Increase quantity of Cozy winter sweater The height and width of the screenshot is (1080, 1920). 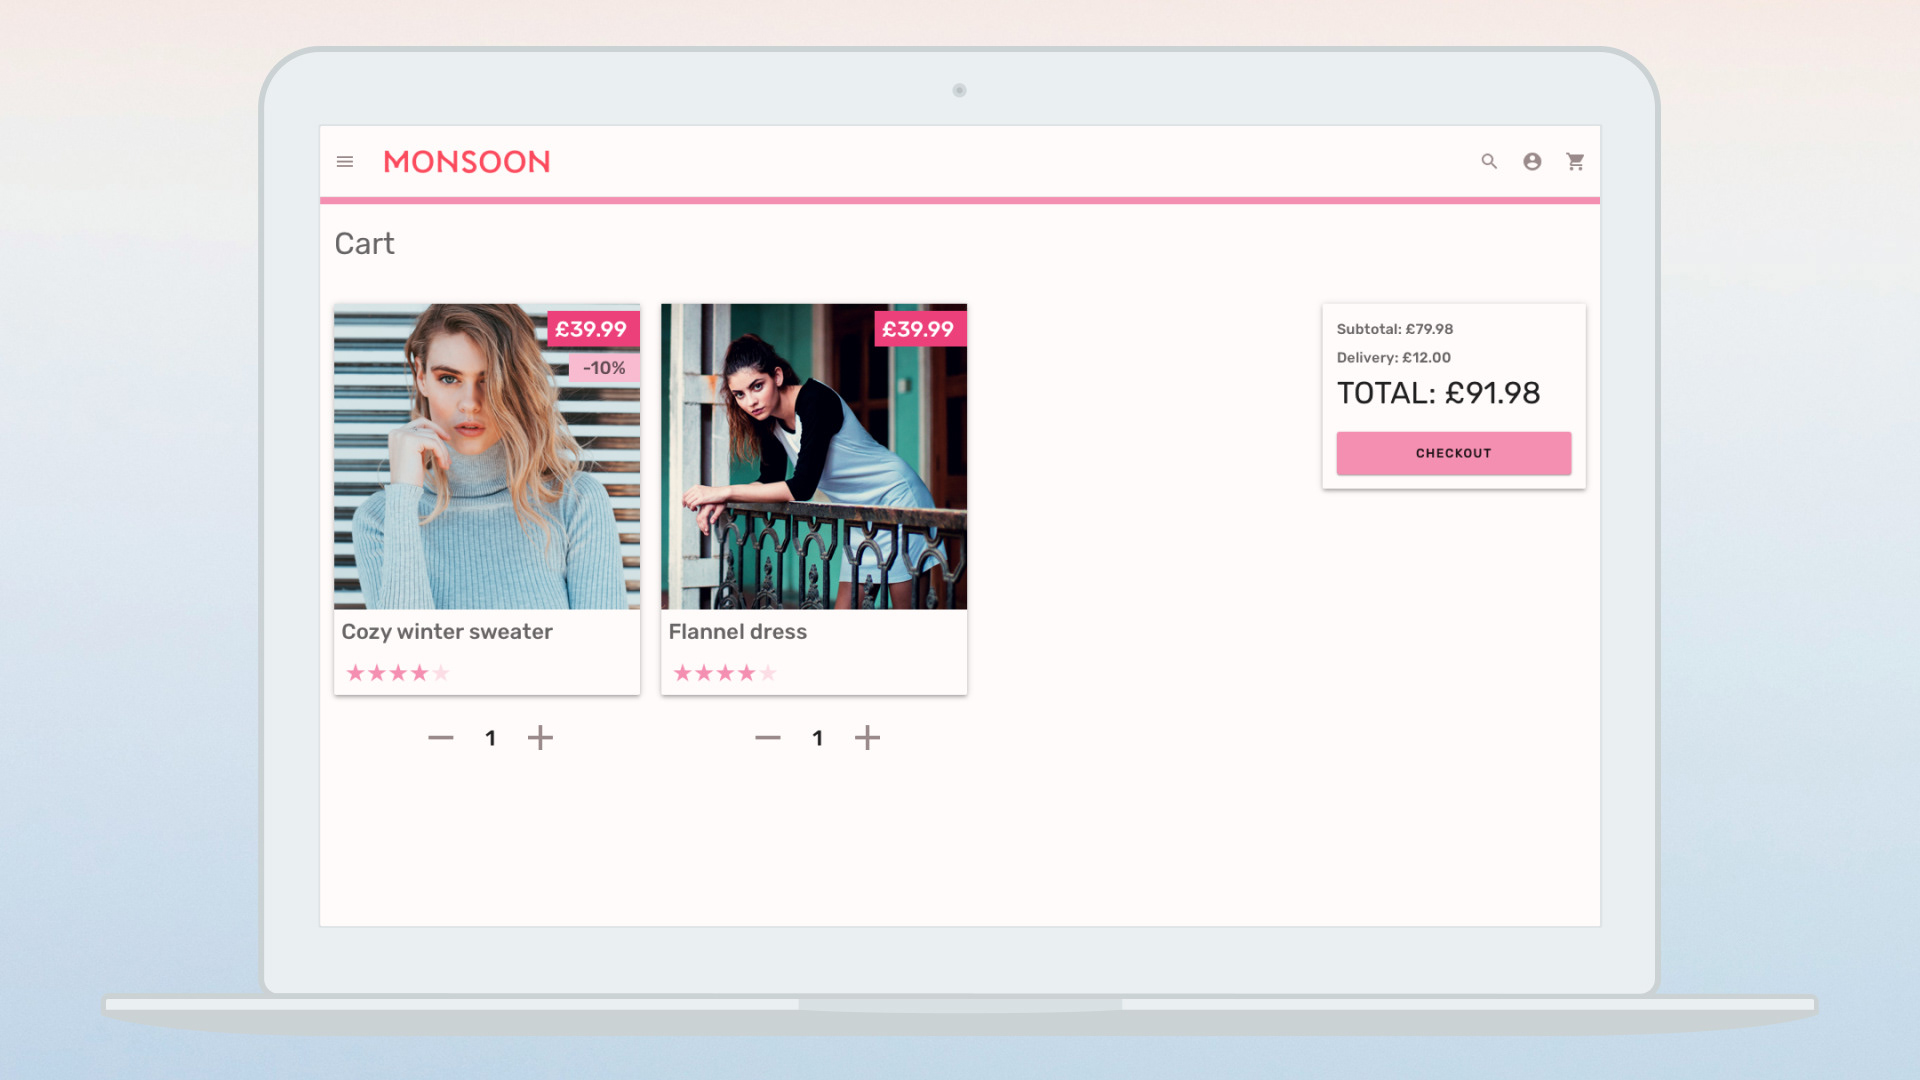tap(540, 738)
